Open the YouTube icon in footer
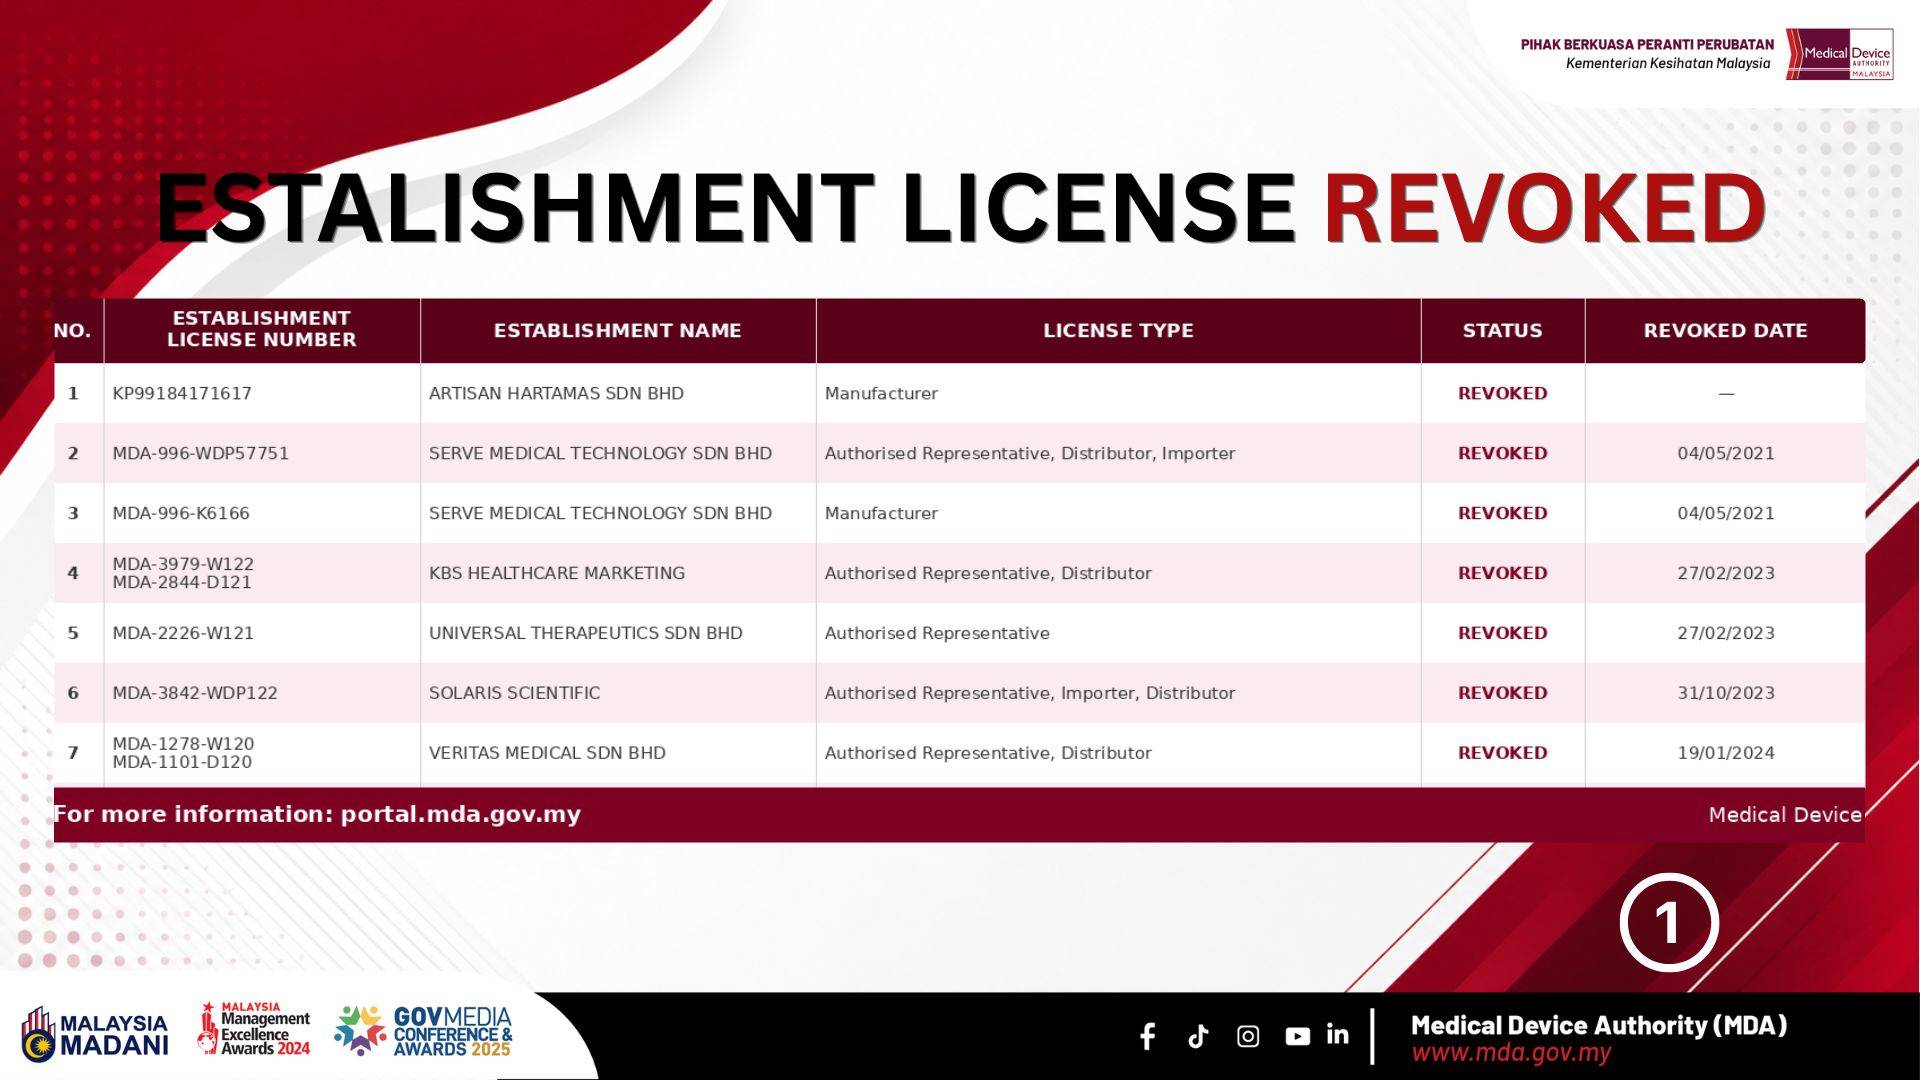Viewport: 1920px width, 1080px height. click(x=1297, y=1036)
